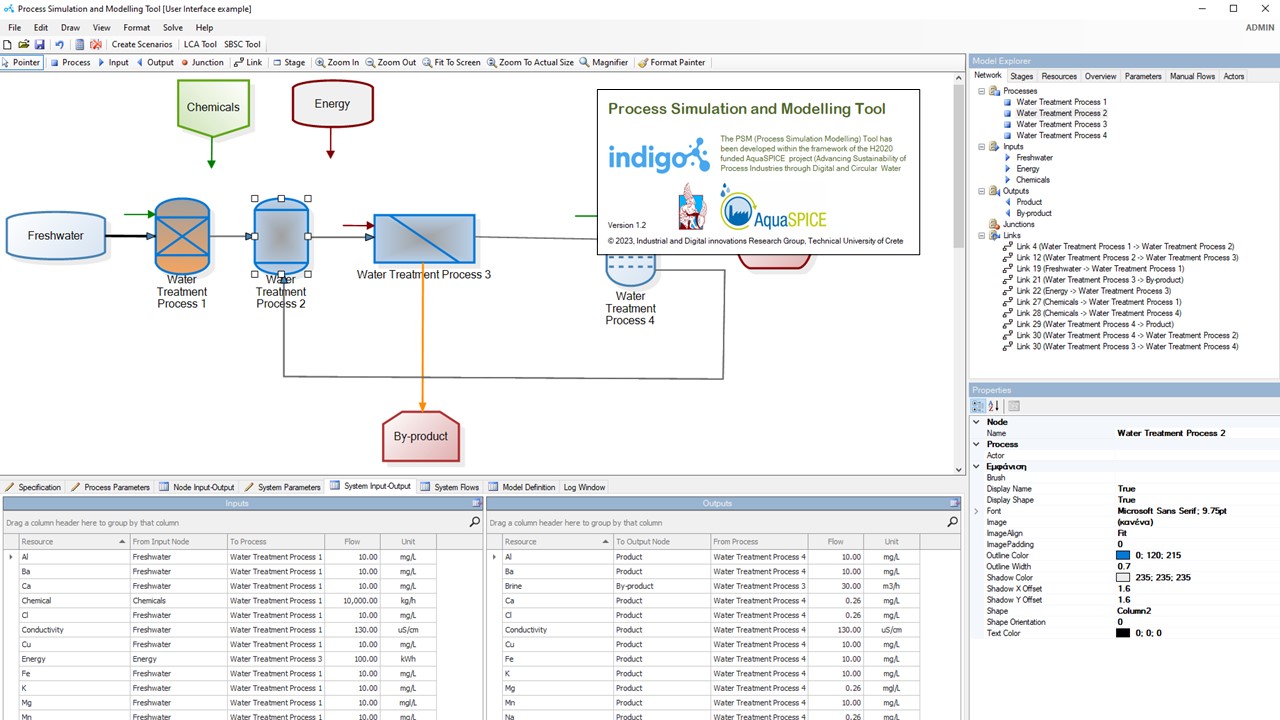Launch the LCA Tool
Viewport: 1280px width, 720px height.
tap(200, 44)
